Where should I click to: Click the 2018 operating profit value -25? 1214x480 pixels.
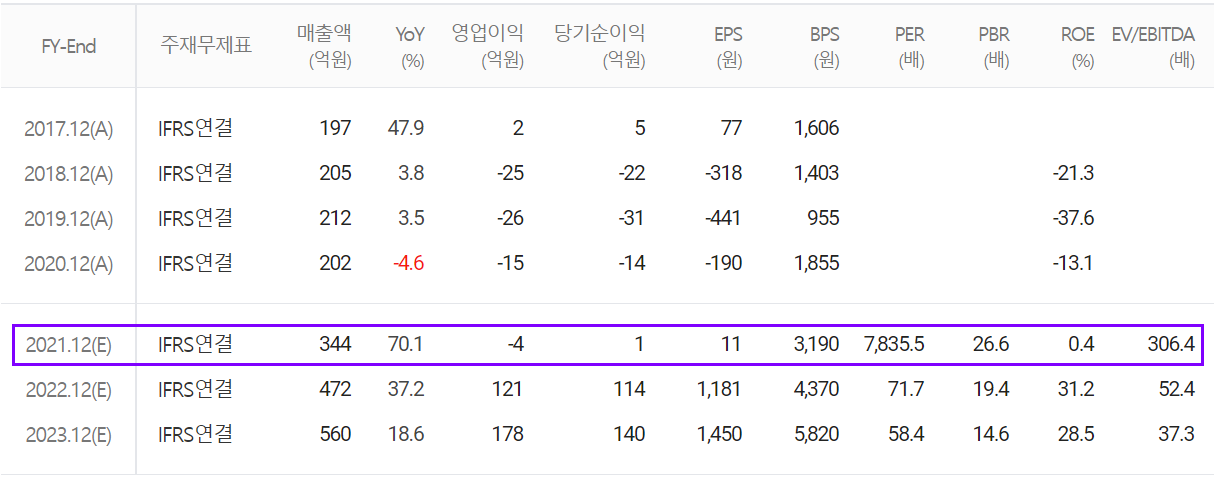click(510, 173)
